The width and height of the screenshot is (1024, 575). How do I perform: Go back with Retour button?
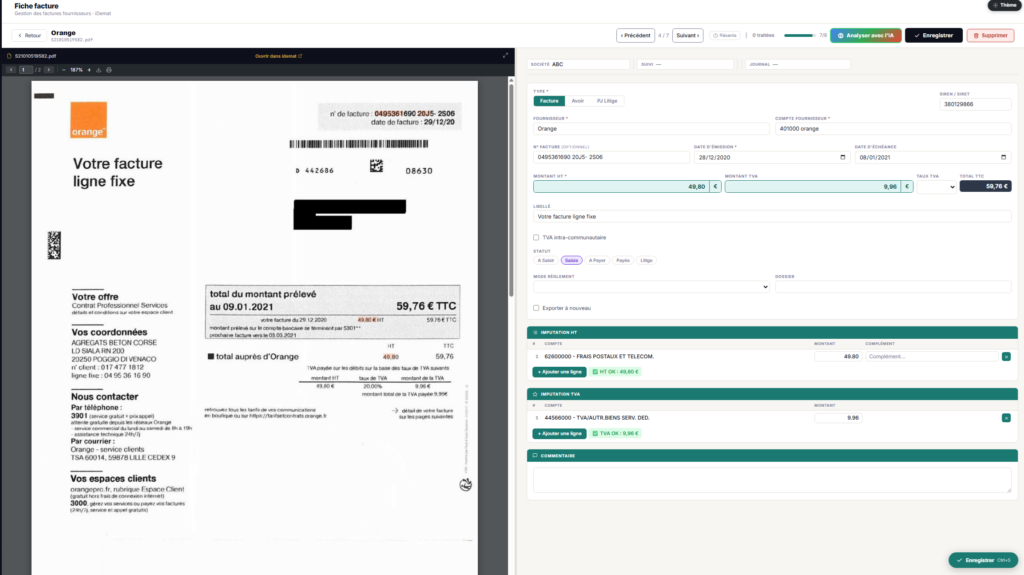click(29, 35)
